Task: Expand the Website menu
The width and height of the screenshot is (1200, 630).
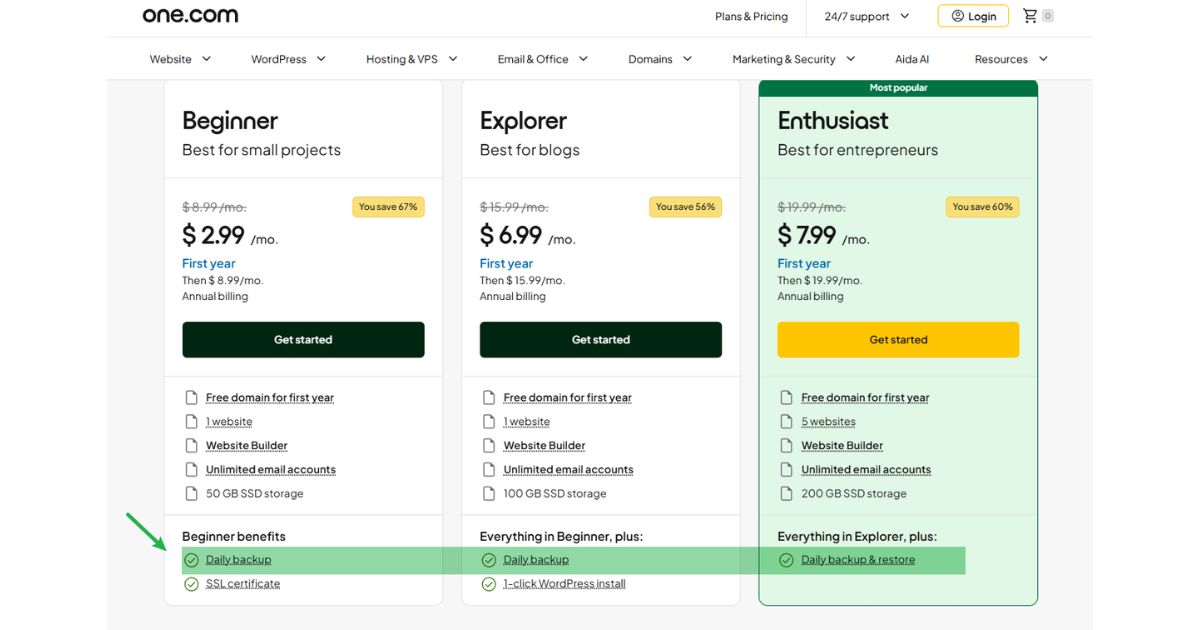Action: pos(180,59)
